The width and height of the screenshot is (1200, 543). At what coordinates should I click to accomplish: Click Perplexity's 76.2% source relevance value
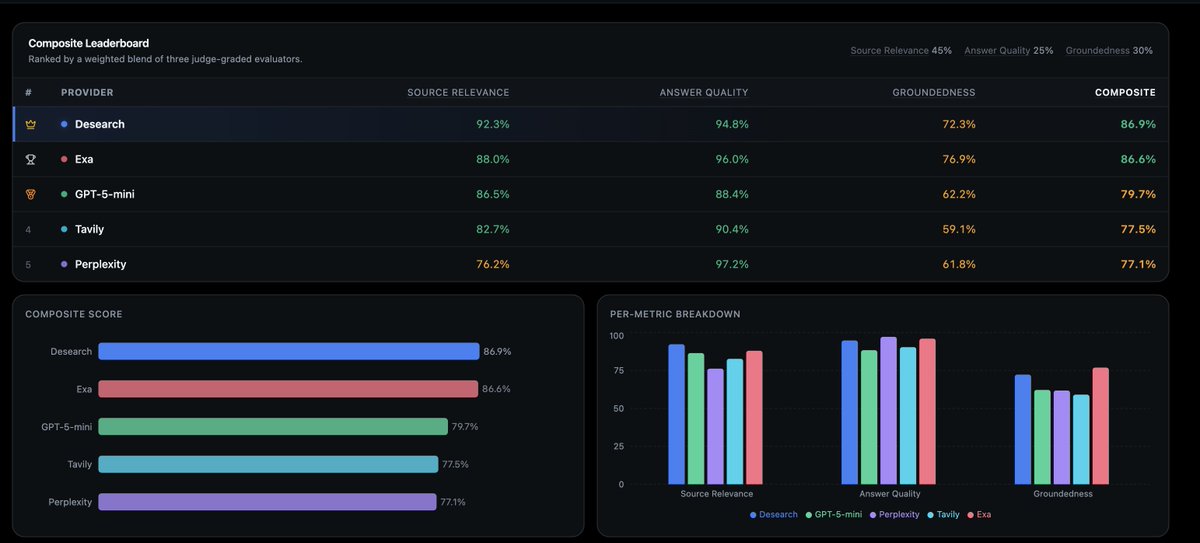(493, 264)
